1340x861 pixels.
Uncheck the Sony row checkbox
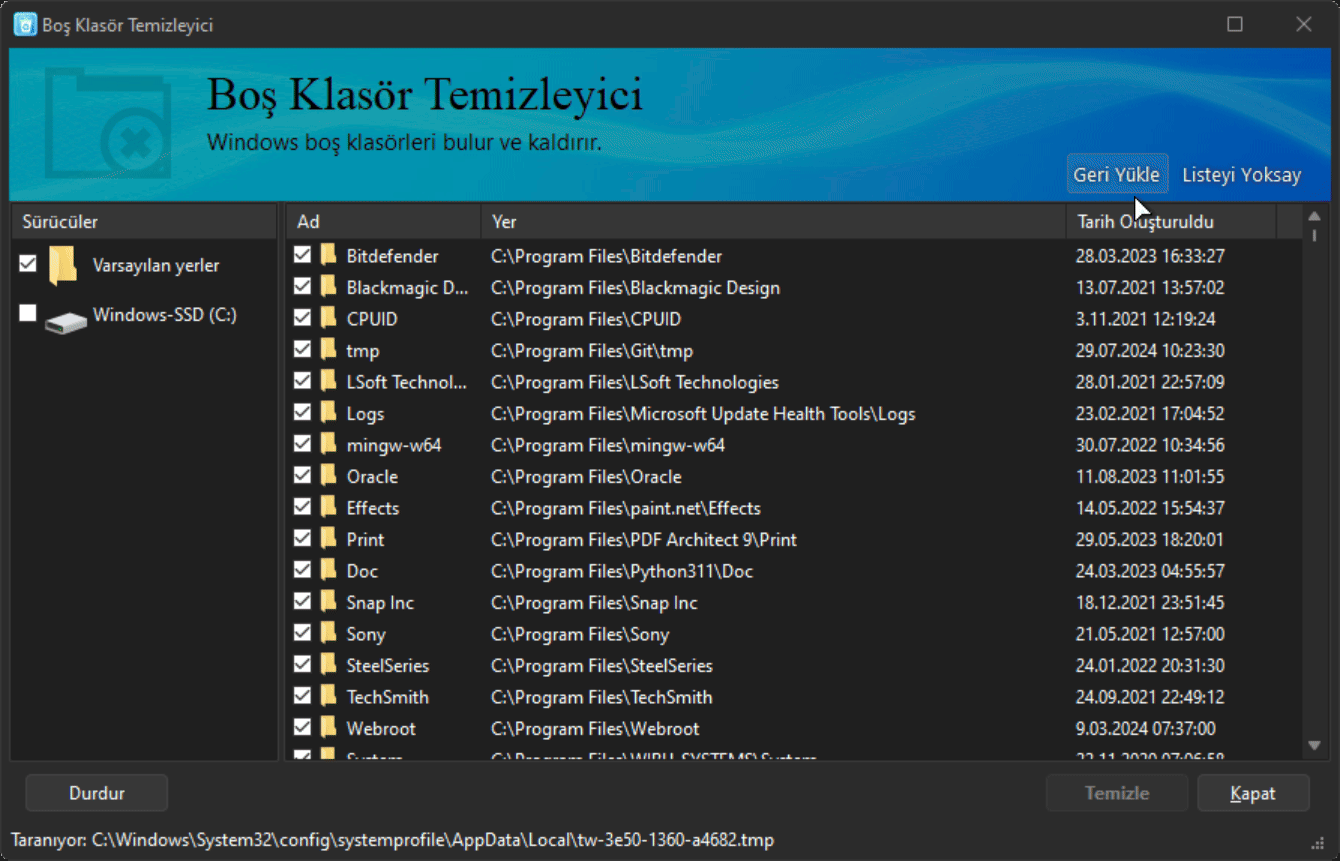303,633
